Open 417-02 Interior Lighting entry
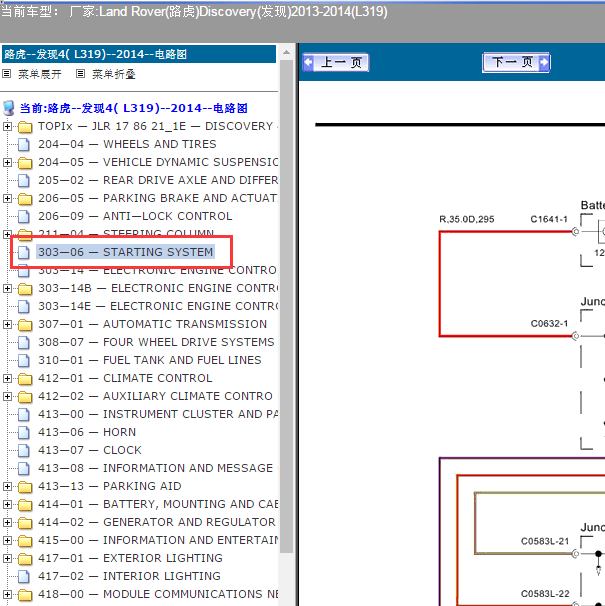The width and height of the screenshot is (605, 606). point(130,576)
